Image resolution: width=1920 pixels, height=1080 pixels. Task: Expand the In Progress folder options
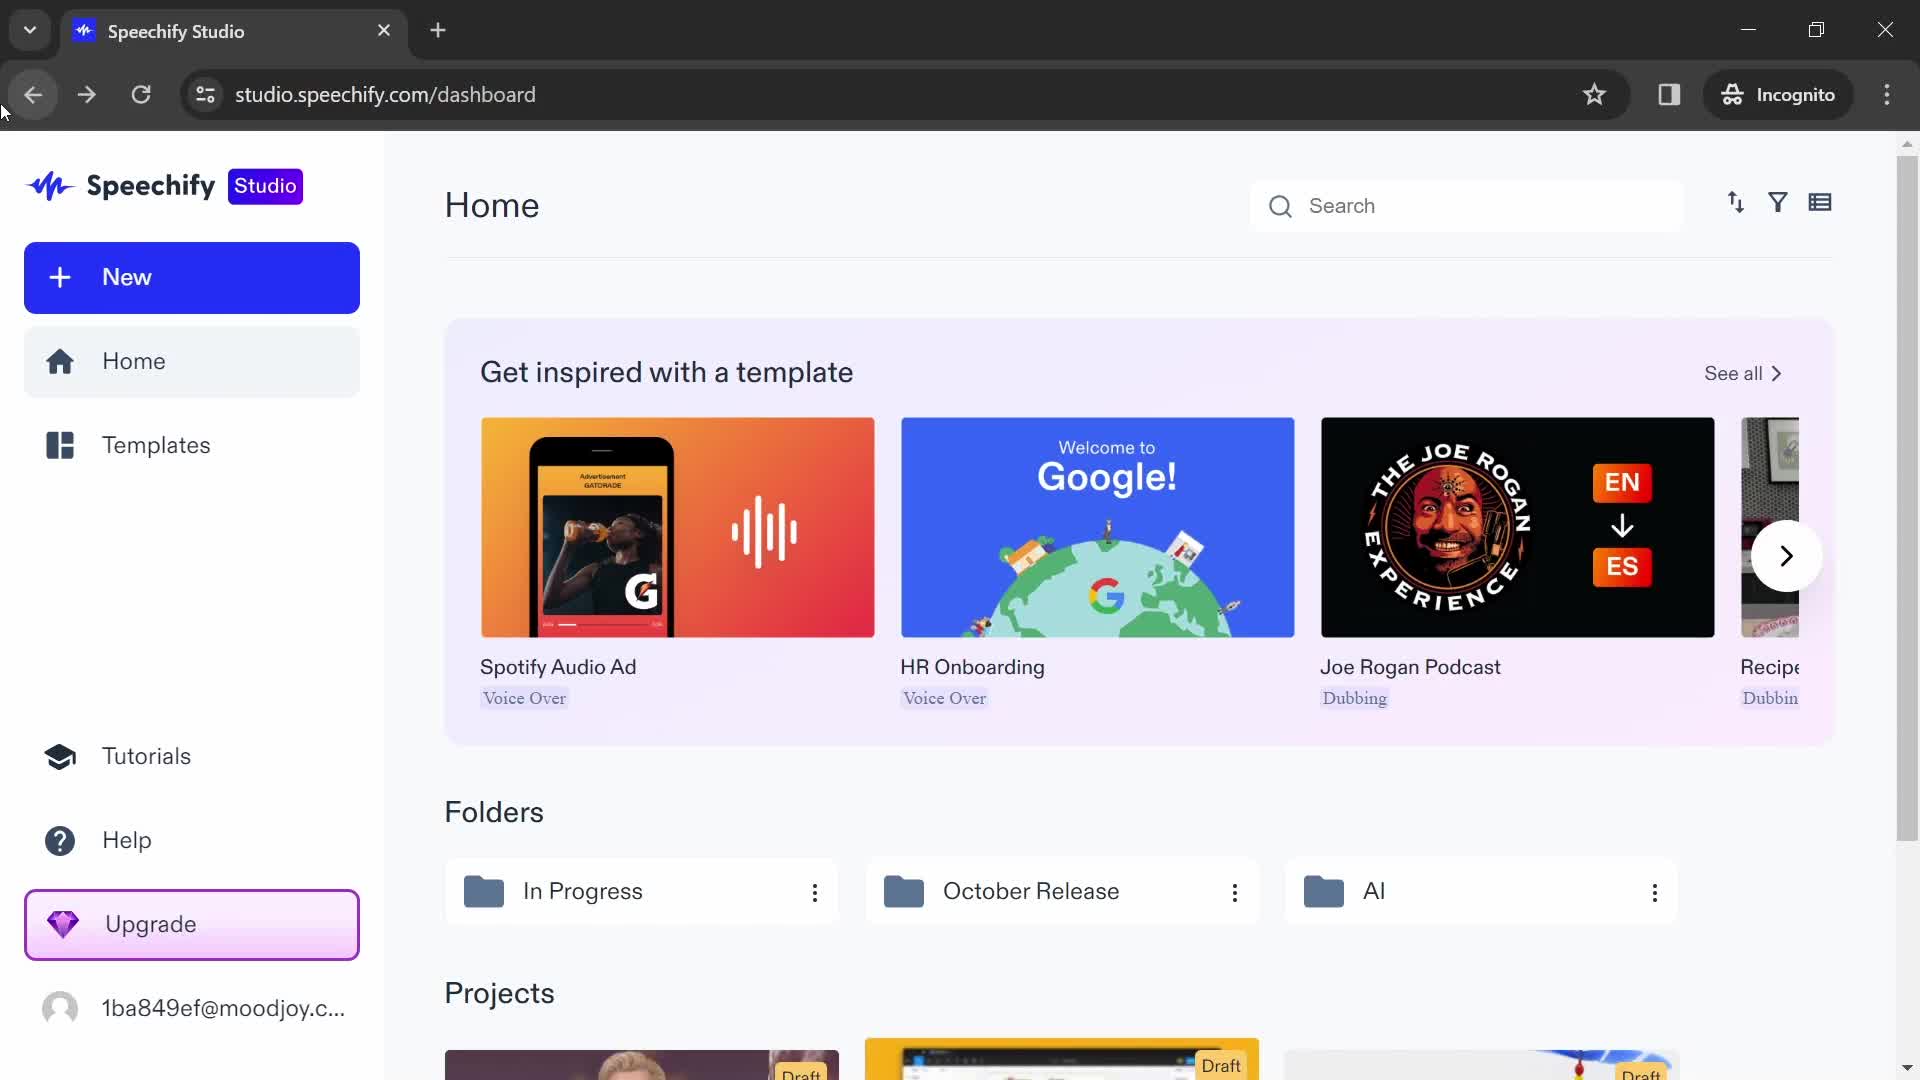[814, 893]
